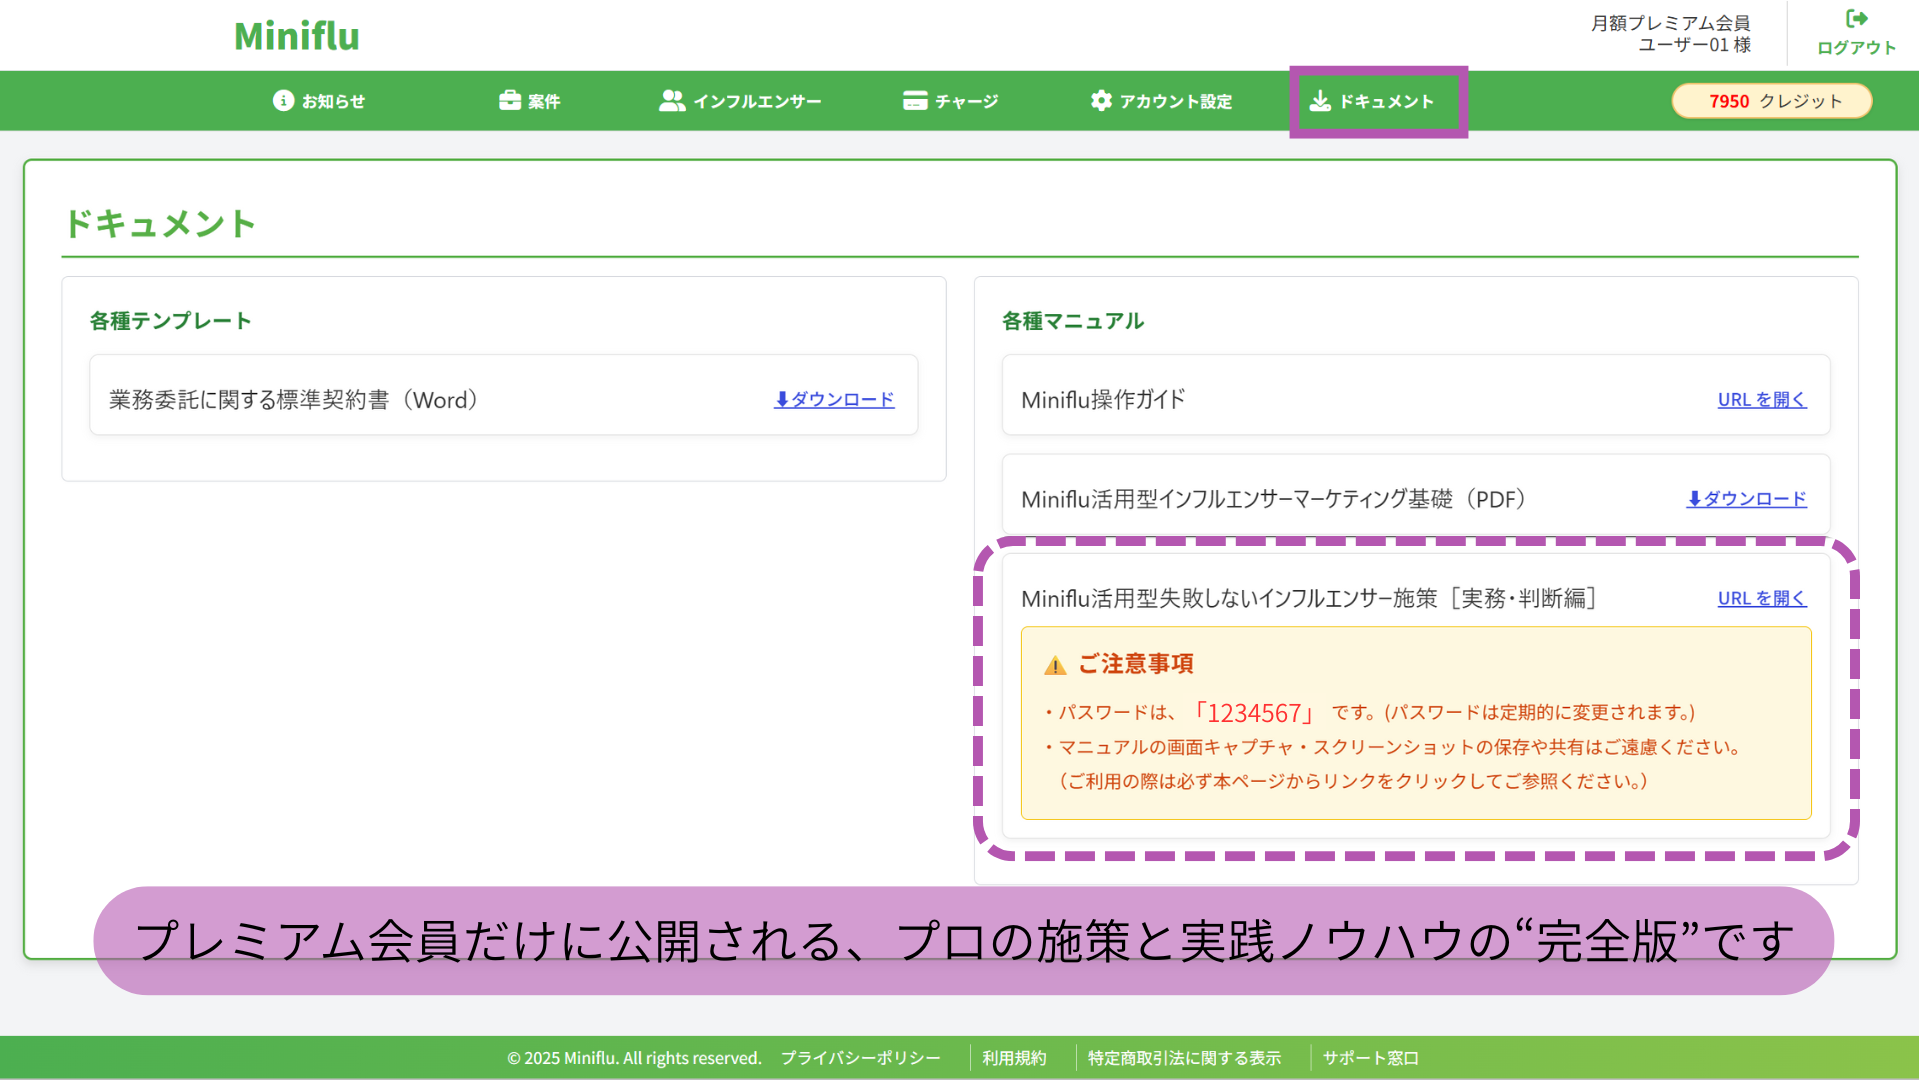The height and width of the screenshot is (1080, 1920).
Task: Click the Miniflu logo
Action: pos(296,35)
